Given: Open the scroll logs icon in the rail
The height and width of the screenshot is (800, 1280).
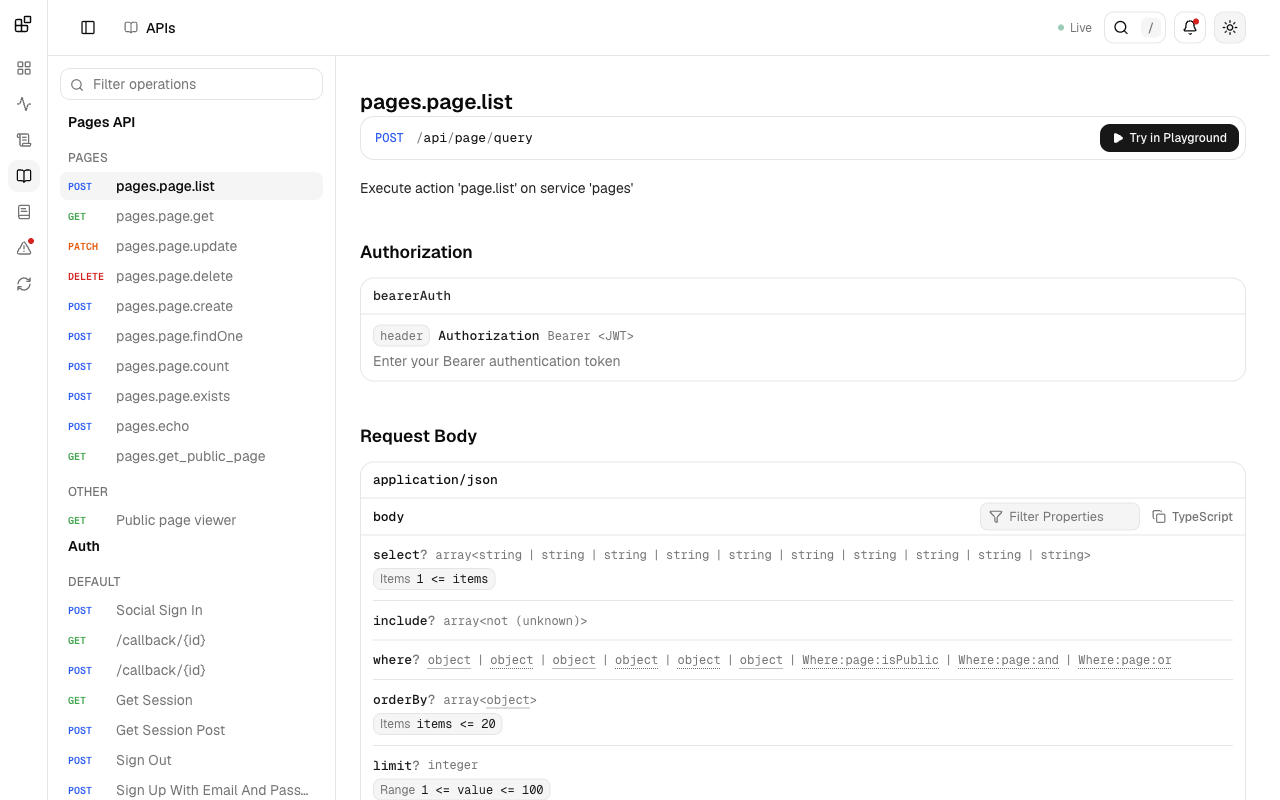Looking at the screenshot, I should pos(24,140).
